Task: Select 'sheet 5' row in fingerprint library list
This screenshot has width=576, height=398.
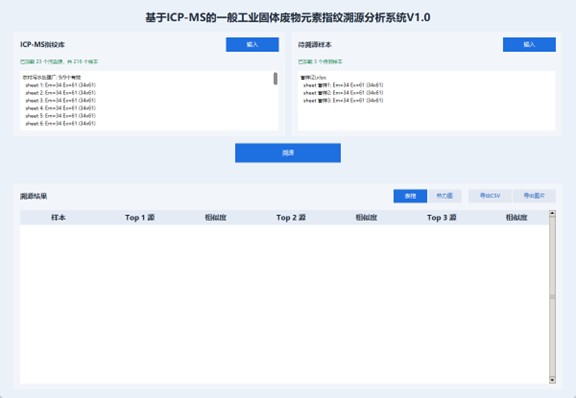Action: click(x=61, y=116)
